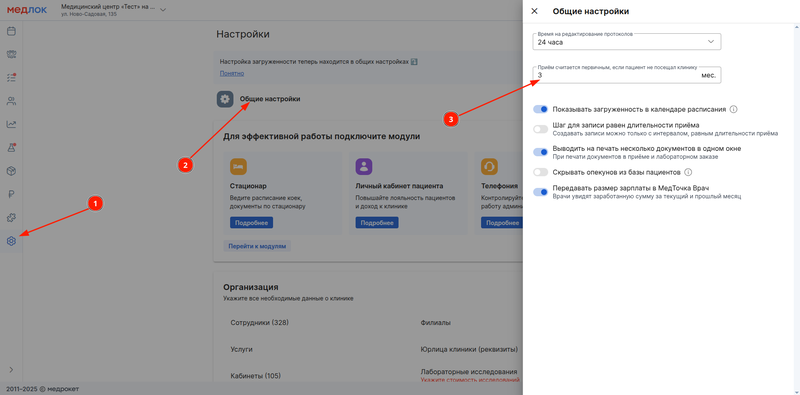
Task: Click info icon next to загруженность option
Action: click(x=734, y=109)
